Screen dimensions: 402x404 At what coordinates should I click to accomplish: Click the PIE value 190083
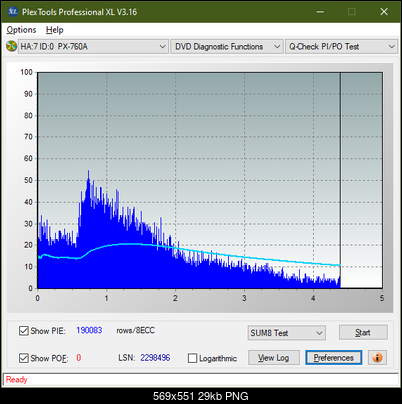89,330
